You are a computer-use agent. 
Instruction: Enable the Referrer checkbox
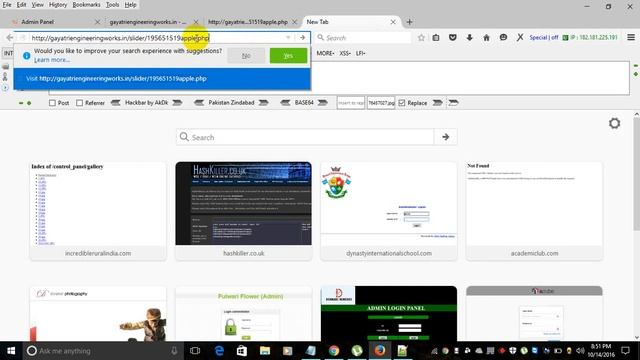point(80,103)
